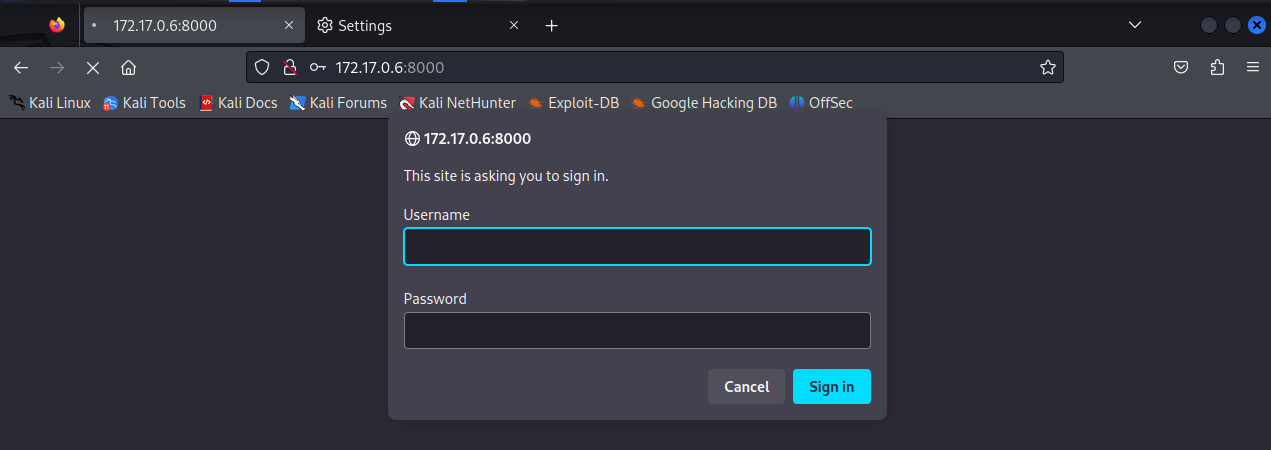Click the insecure connection padlock icon

click(x=289, y=68)
